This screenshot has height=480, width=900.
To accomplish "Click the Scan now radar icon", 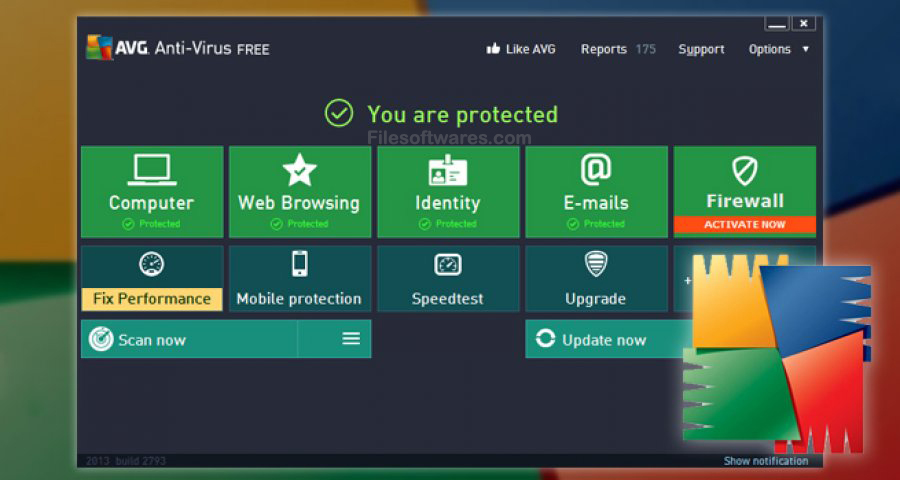I will point(101,339).
